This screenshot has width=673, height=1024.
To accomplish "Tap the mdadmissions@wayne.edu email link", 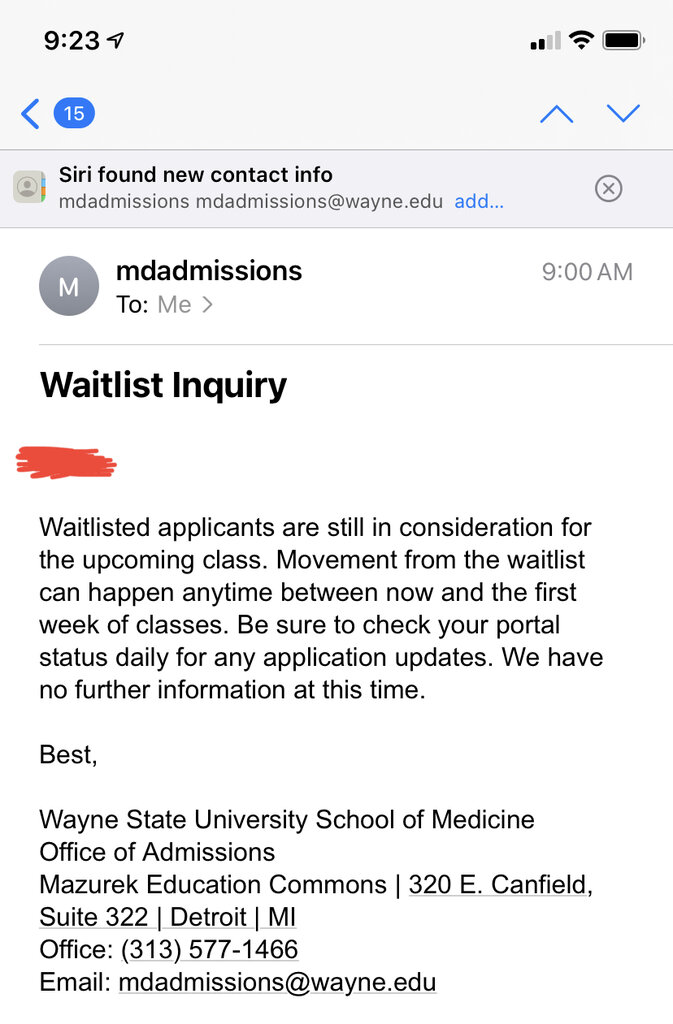I will click(x=277, y=982).
